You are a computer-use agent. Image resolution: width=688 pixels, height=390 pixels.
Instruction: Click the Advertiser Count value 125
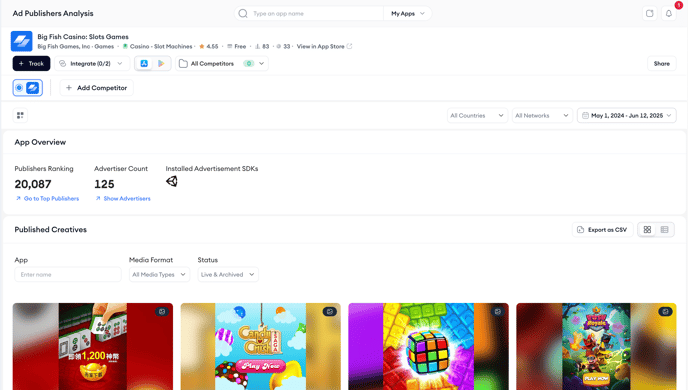104,184
